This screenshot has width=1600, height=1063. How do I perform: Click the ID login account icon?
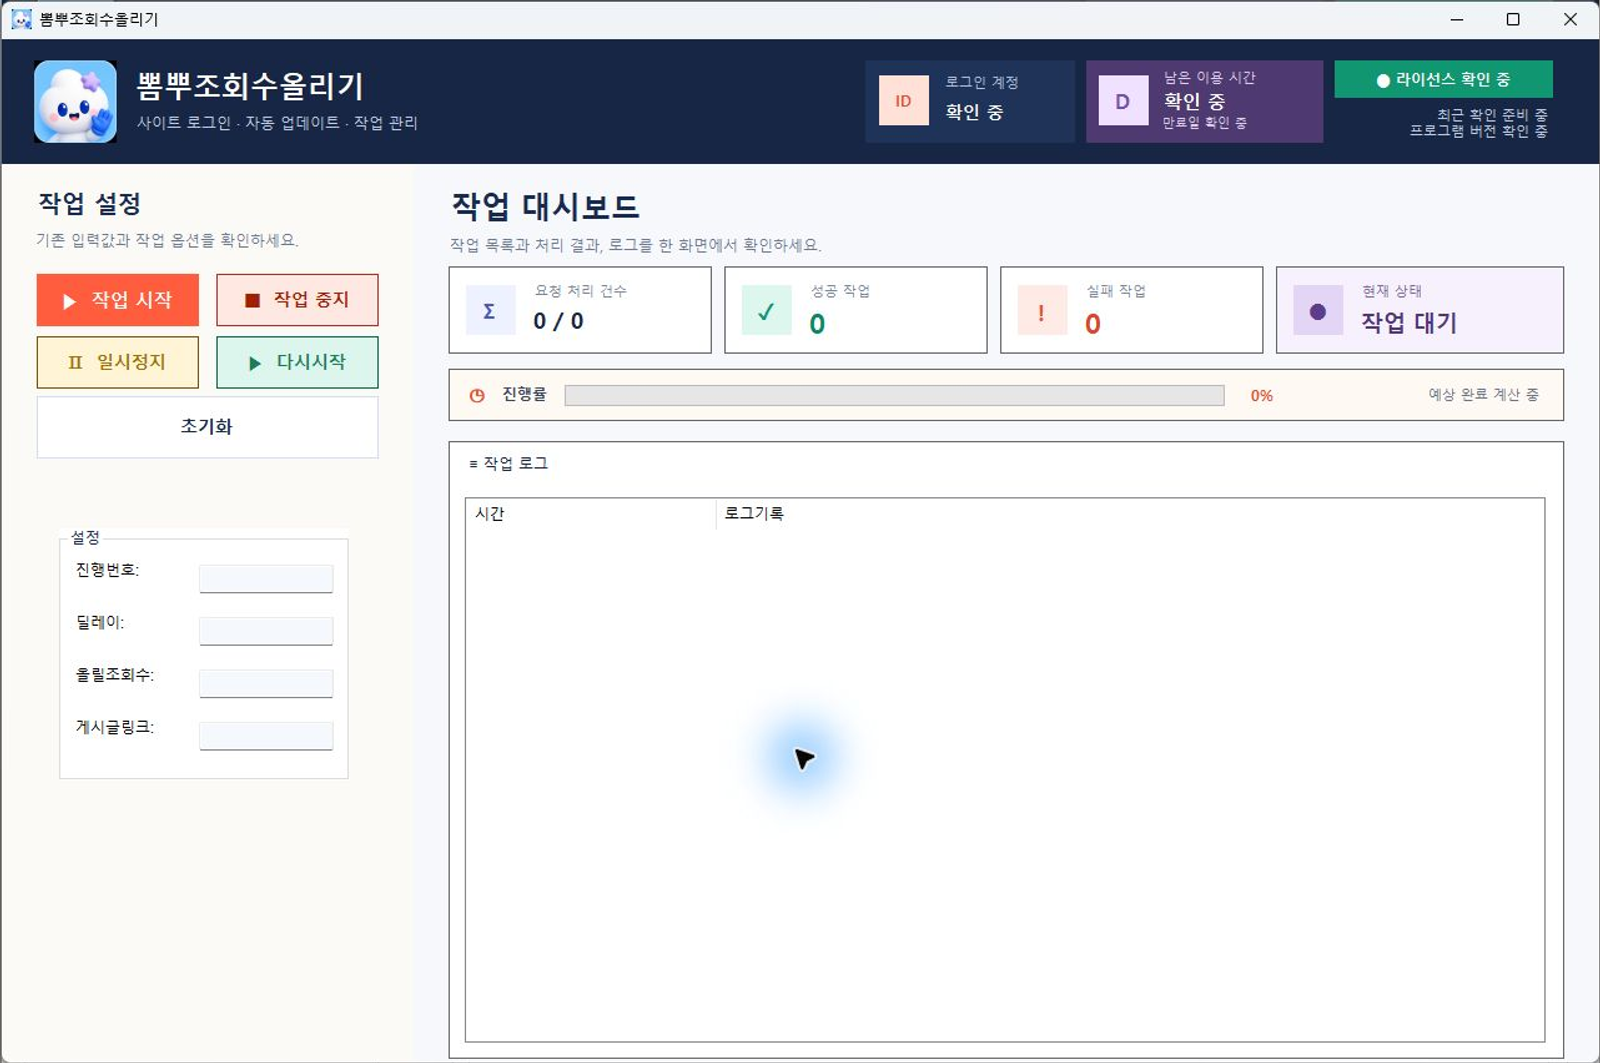tap(903, 101)
